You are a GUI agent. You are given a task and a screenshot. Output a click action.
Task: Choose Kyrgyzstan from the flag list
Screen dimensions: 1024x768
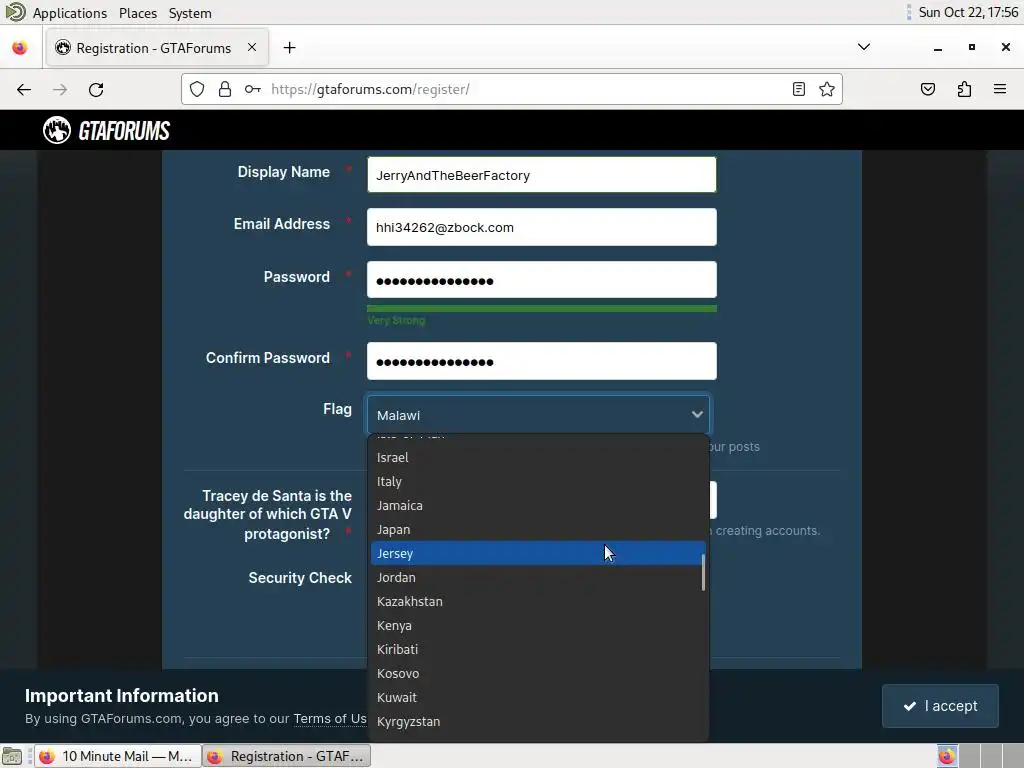coord(538,722)
